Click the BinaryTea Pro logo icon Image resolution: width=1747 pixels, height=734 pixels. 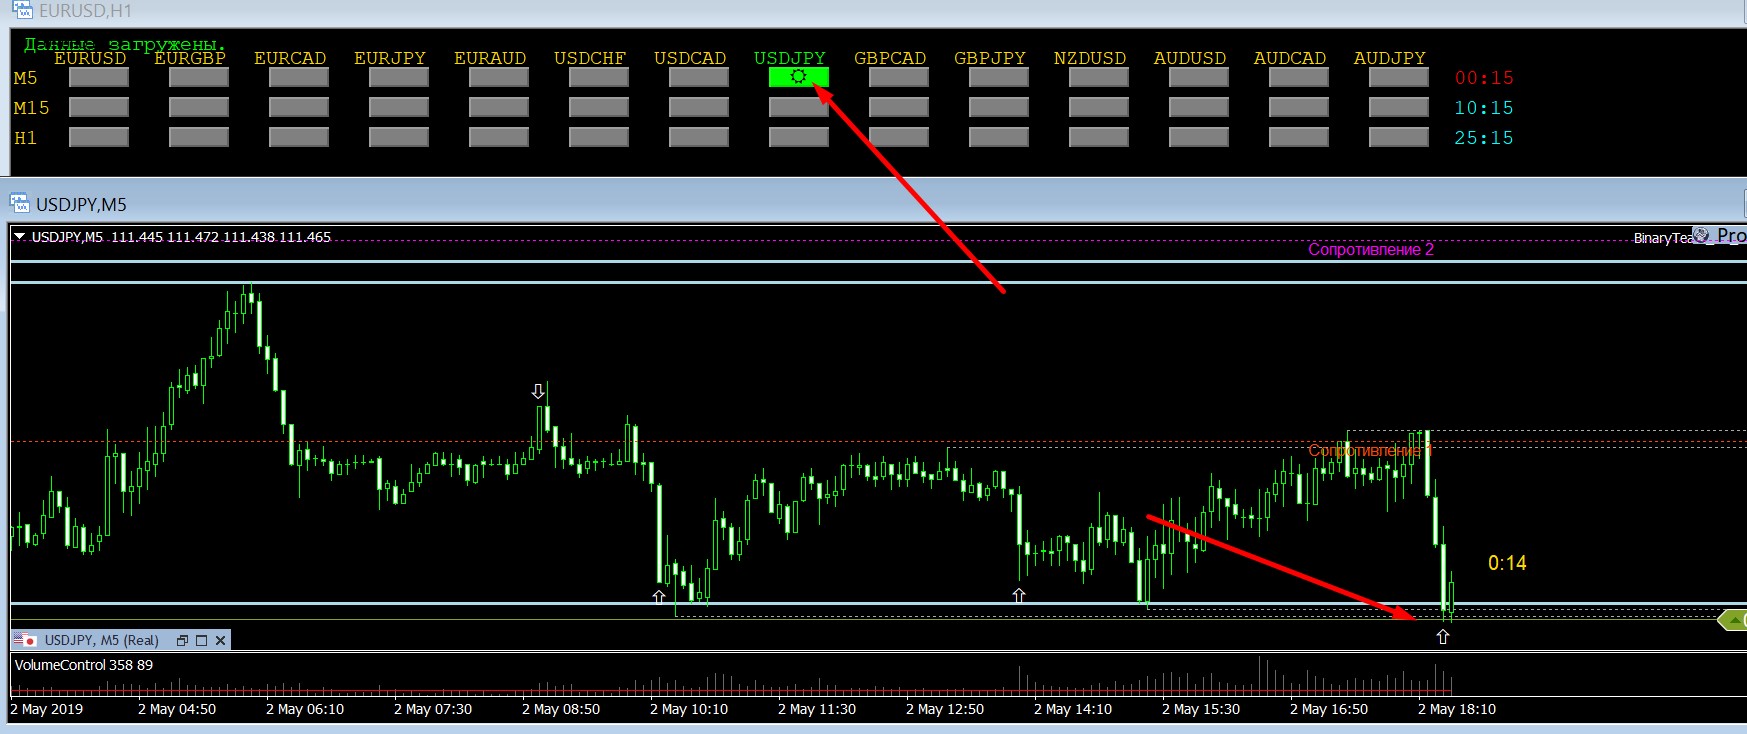coord(1701,235)
